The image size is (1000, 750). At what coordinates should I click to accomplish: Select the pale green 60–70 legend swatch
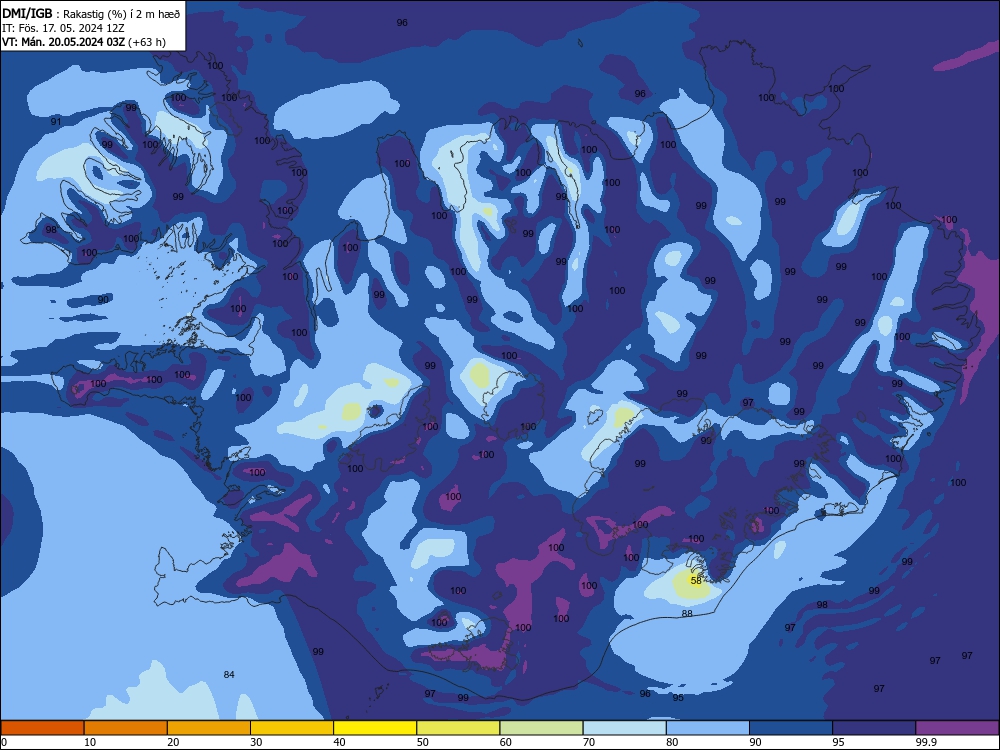[541, 728]
